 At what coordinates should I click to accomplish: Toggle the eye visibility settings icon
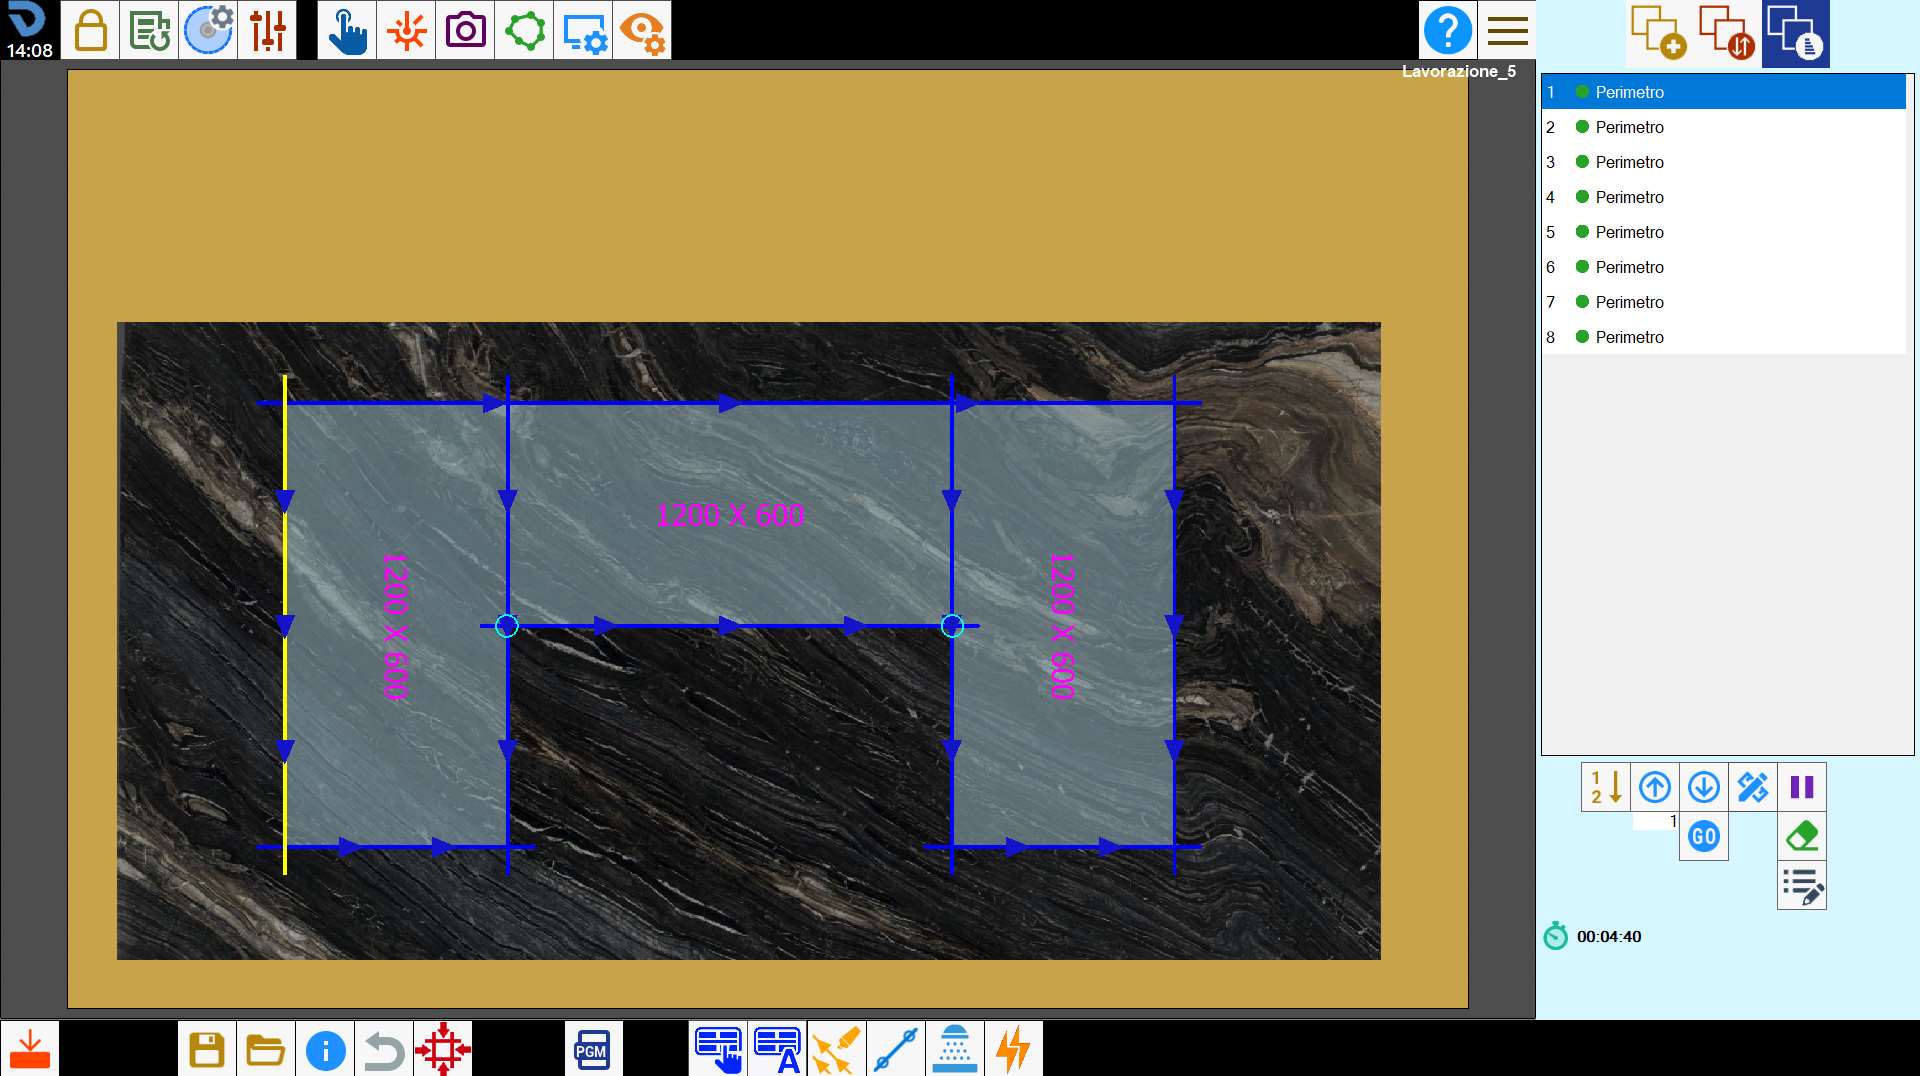click(x=642, y=30)
